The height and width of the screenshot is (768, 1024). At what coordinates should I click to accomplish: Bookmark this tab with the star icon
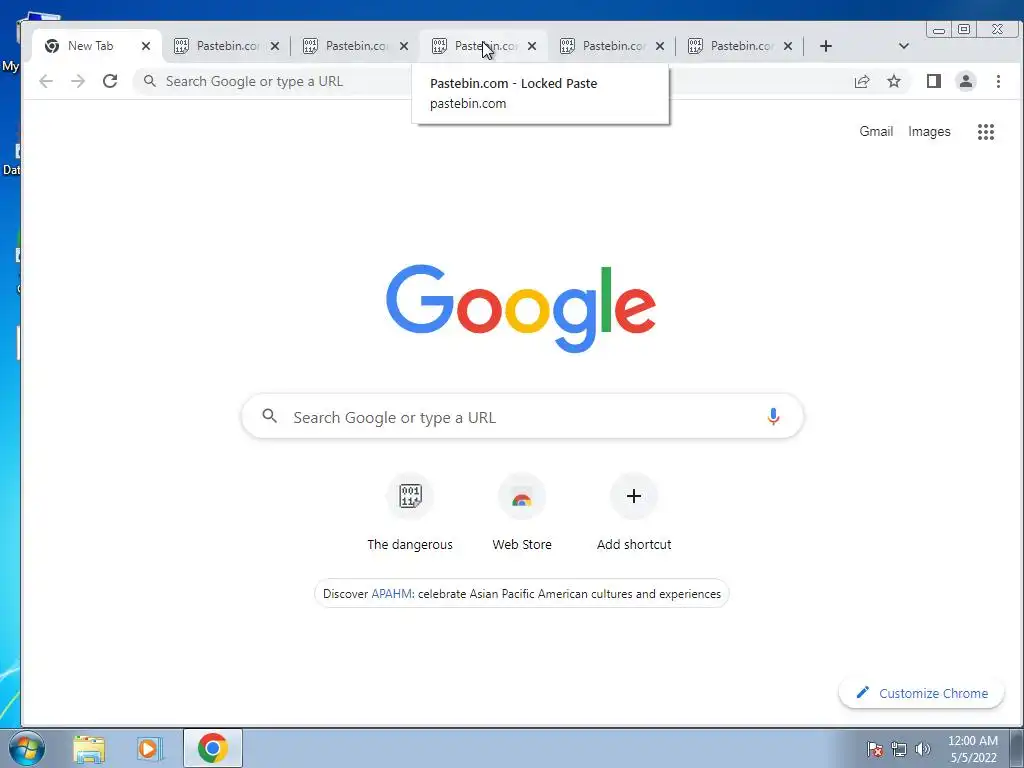coord(894,81)
